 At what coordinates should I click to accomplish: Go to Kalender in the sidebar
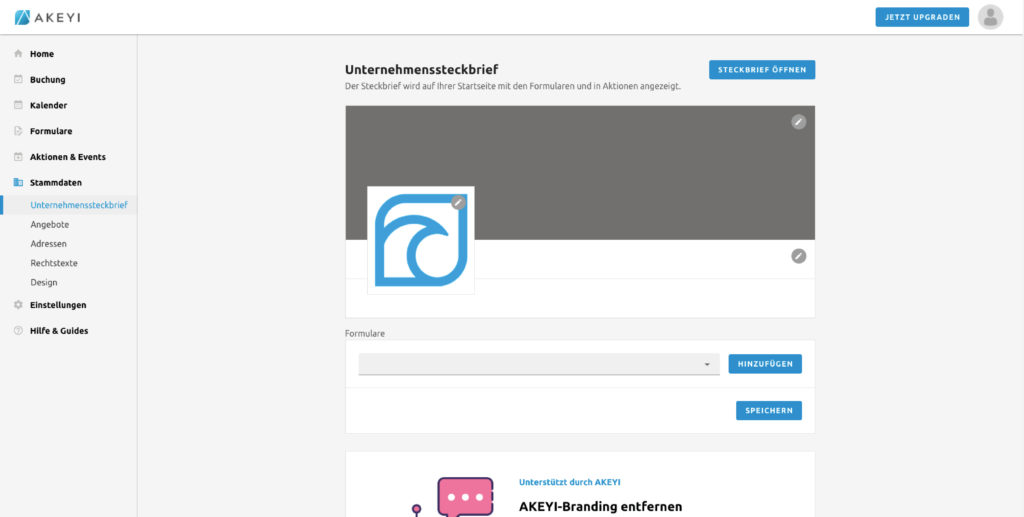[48, 105]
